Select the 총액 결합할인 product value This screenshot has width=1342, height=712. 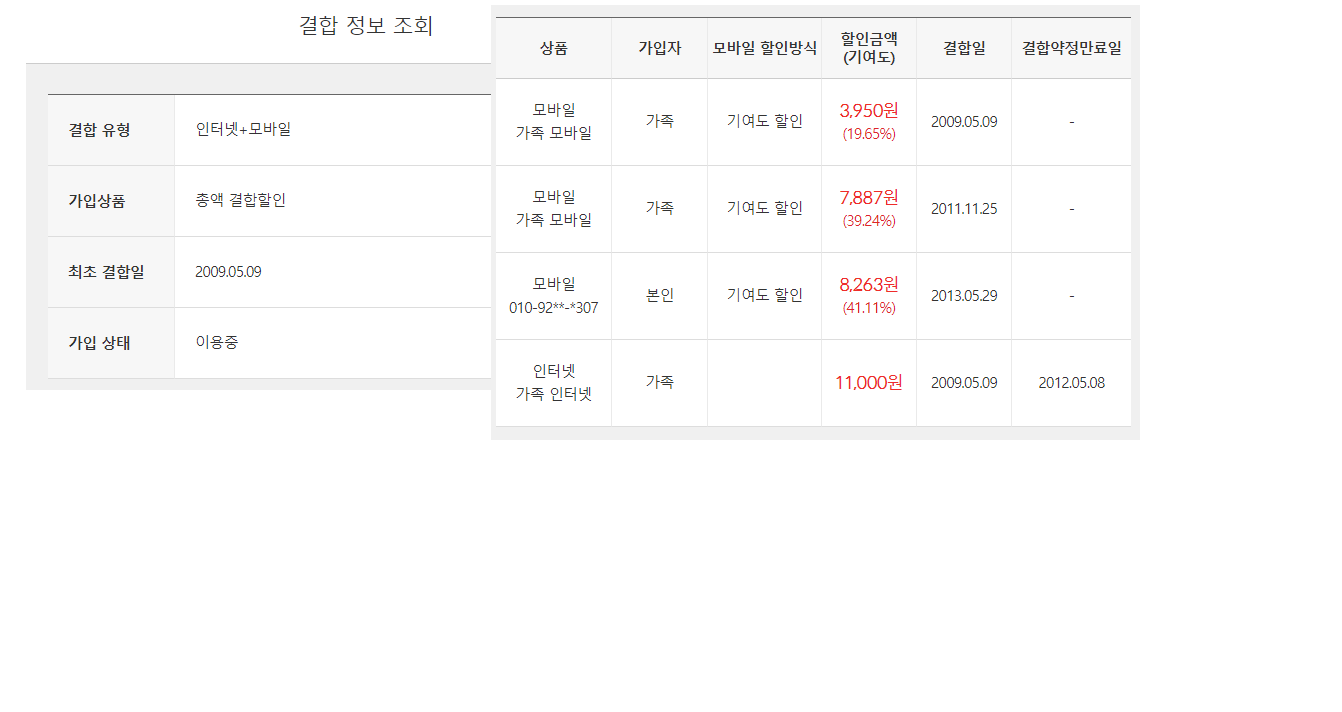[x=241, y=200]
